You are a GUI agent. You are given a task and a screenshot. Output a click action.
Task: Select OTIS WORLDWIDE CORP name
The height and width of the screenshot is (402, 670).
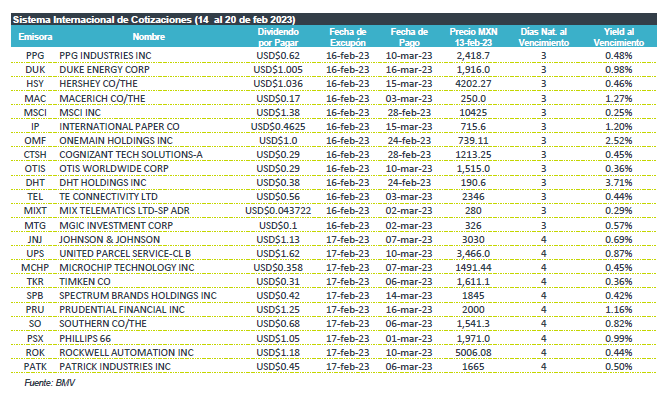pyautogui.click(x=114, y=169)
